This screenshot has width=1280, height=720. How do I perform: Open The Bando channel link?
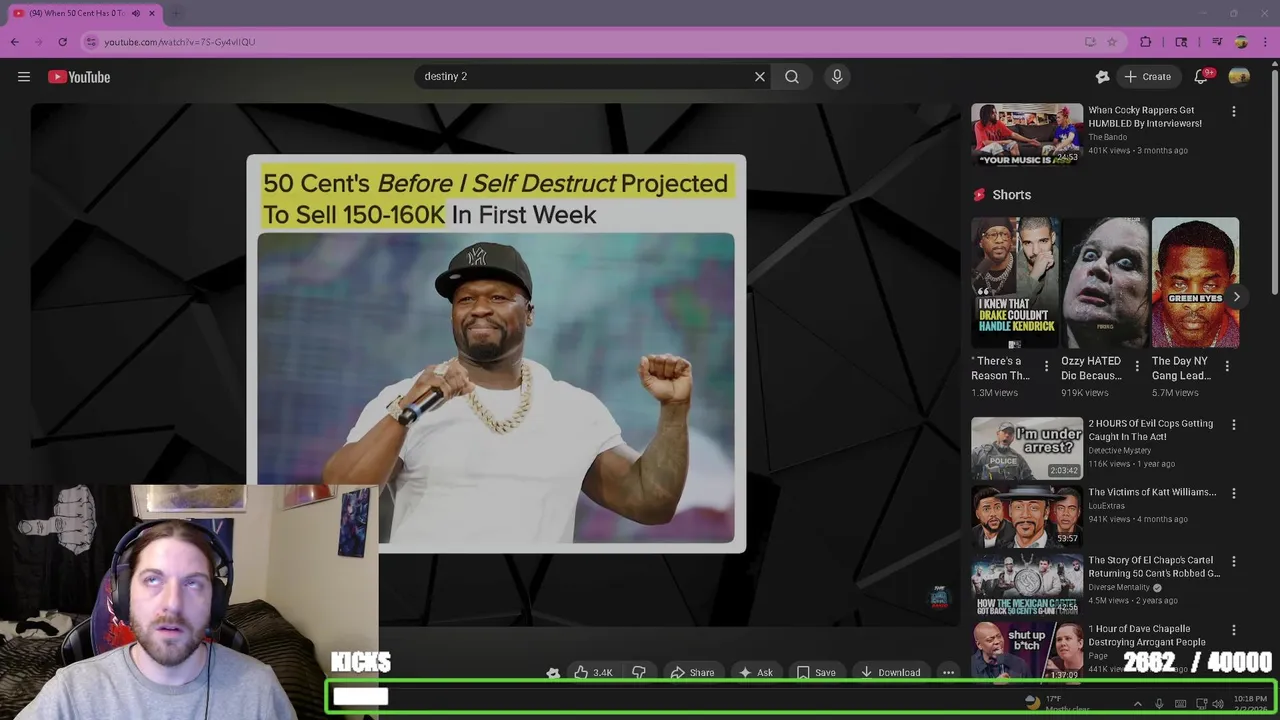coord(1107,137)
